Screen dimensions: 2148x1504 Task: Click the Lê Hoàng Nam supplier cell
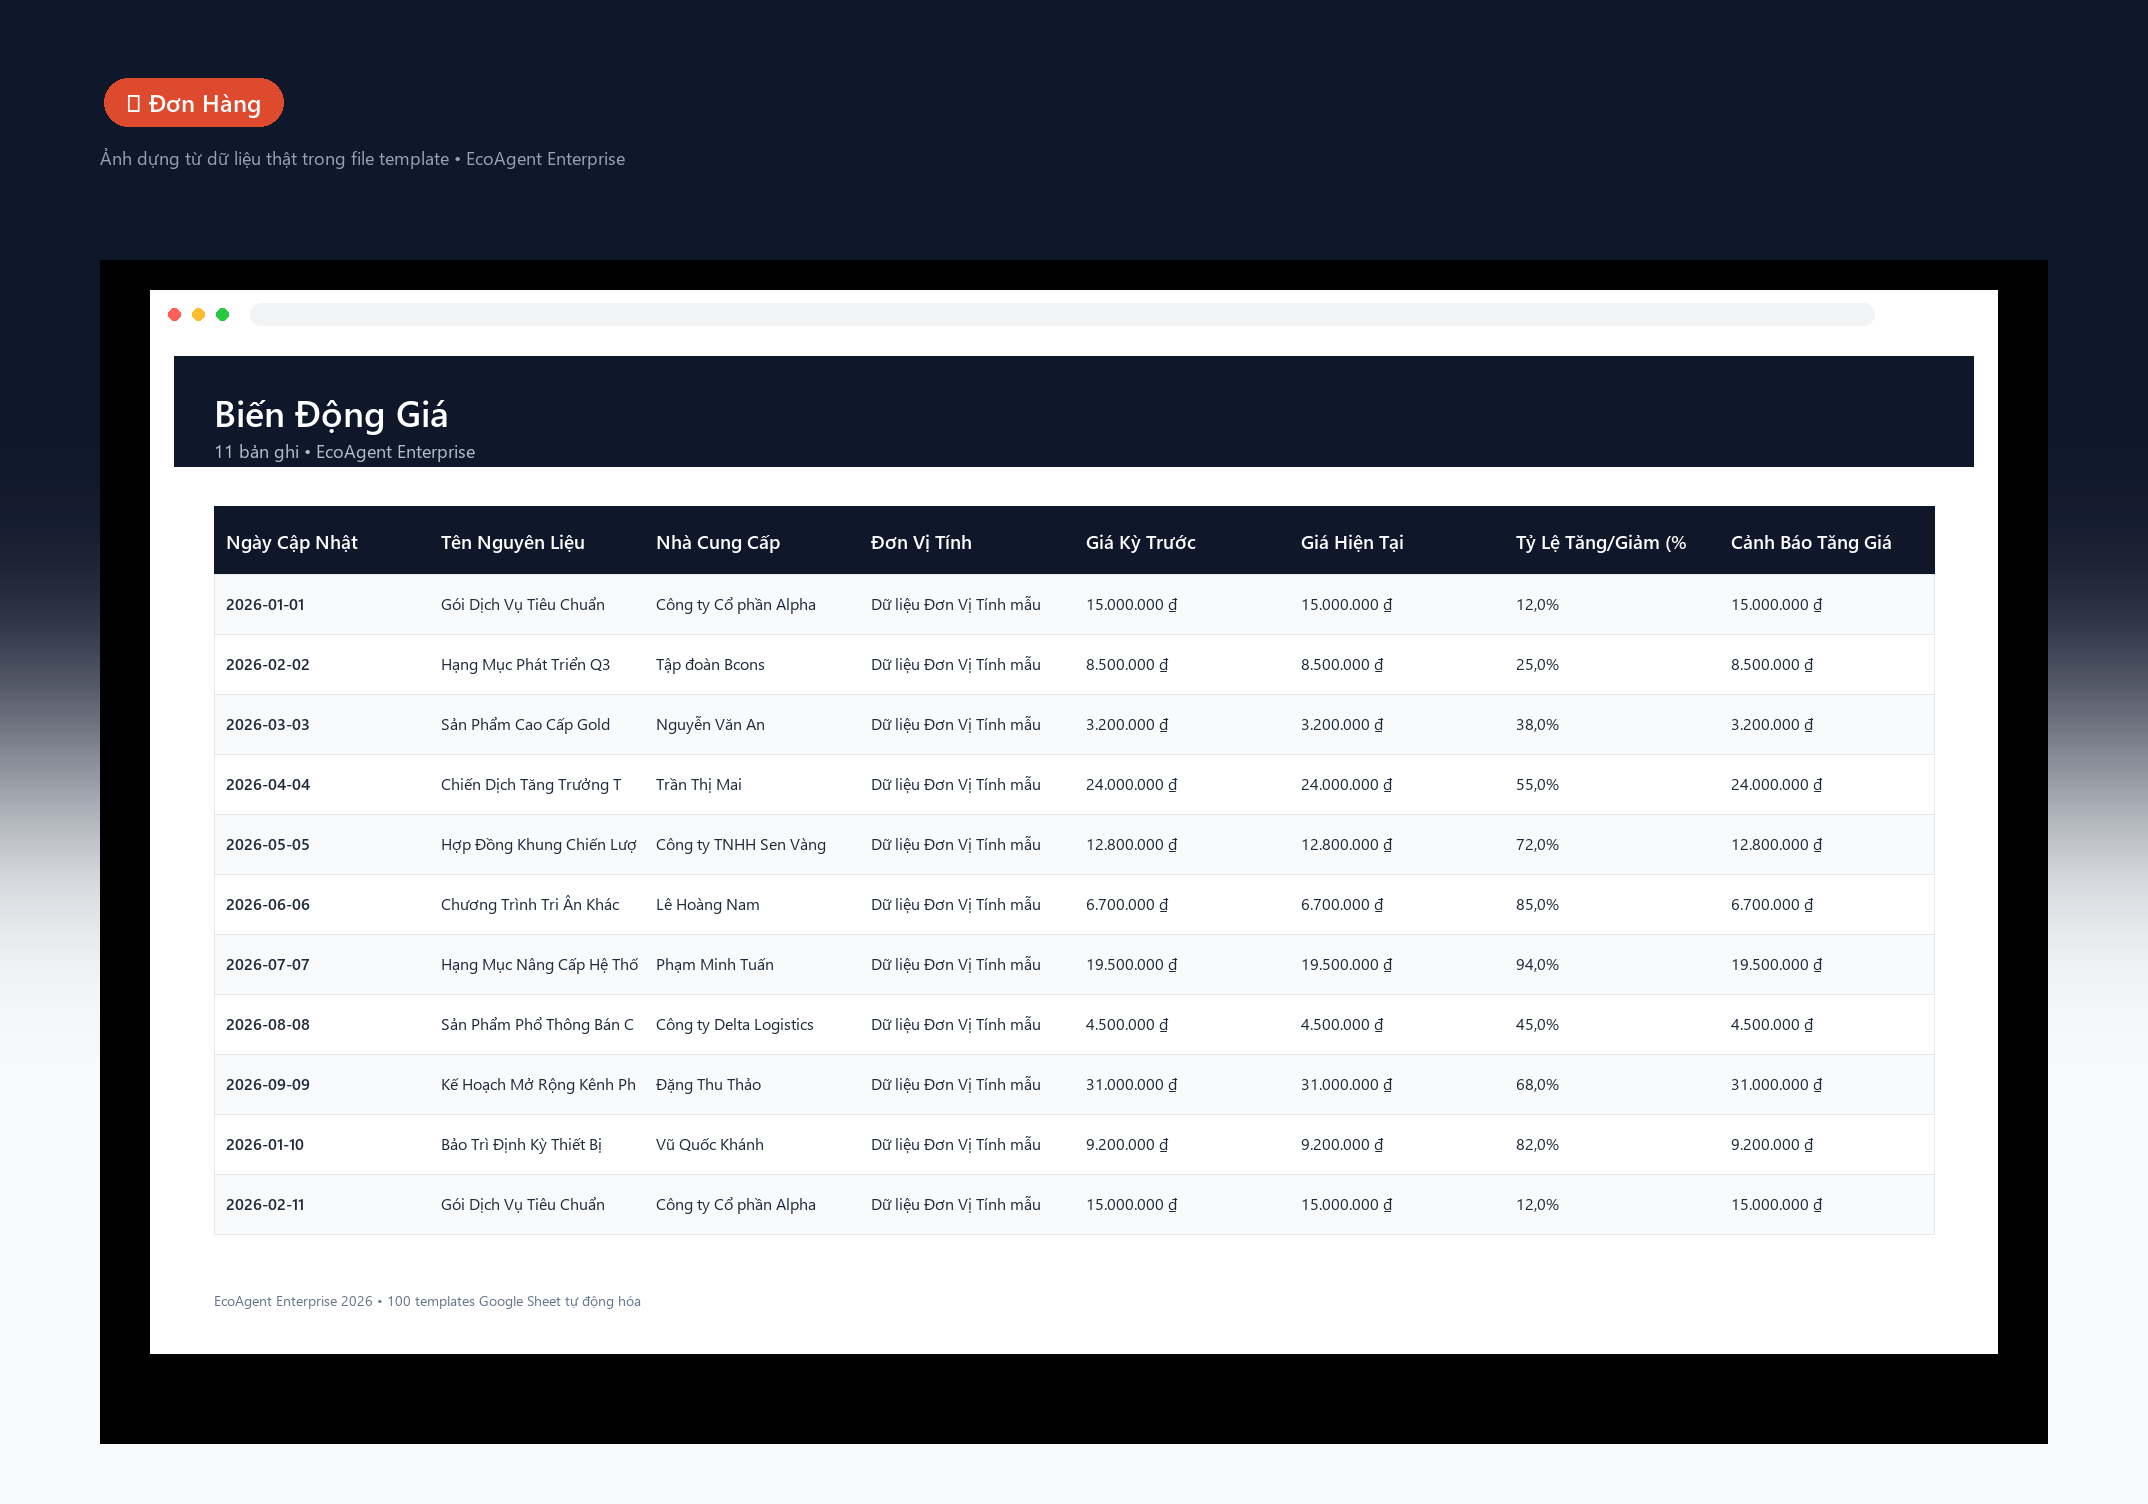coord(707,905)
